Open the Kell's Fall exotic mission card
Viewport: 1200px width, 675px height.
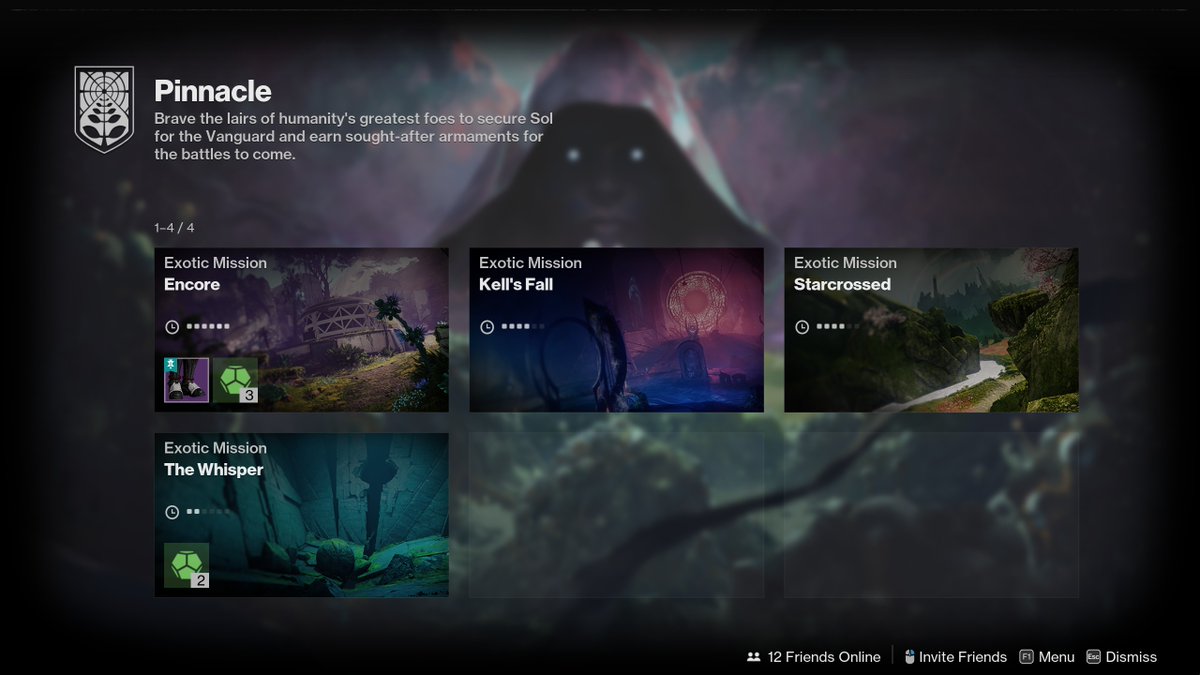[x=617, y=330]
